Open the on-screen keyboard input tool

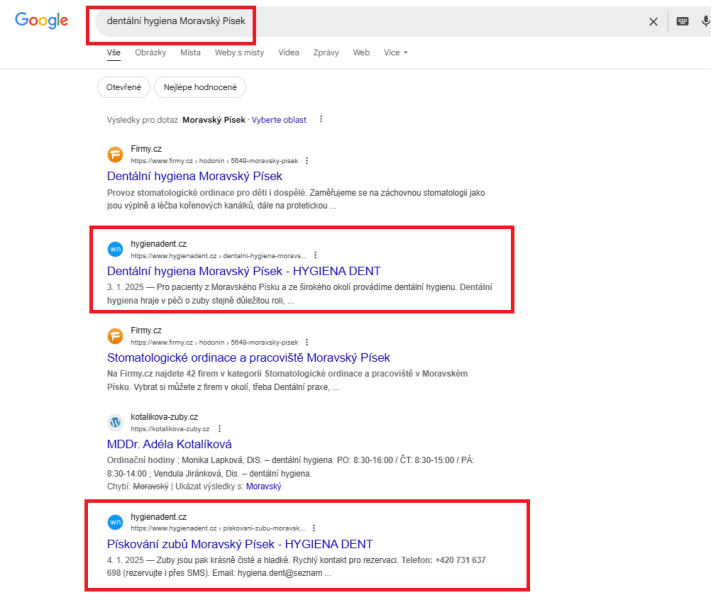[682, 21]
